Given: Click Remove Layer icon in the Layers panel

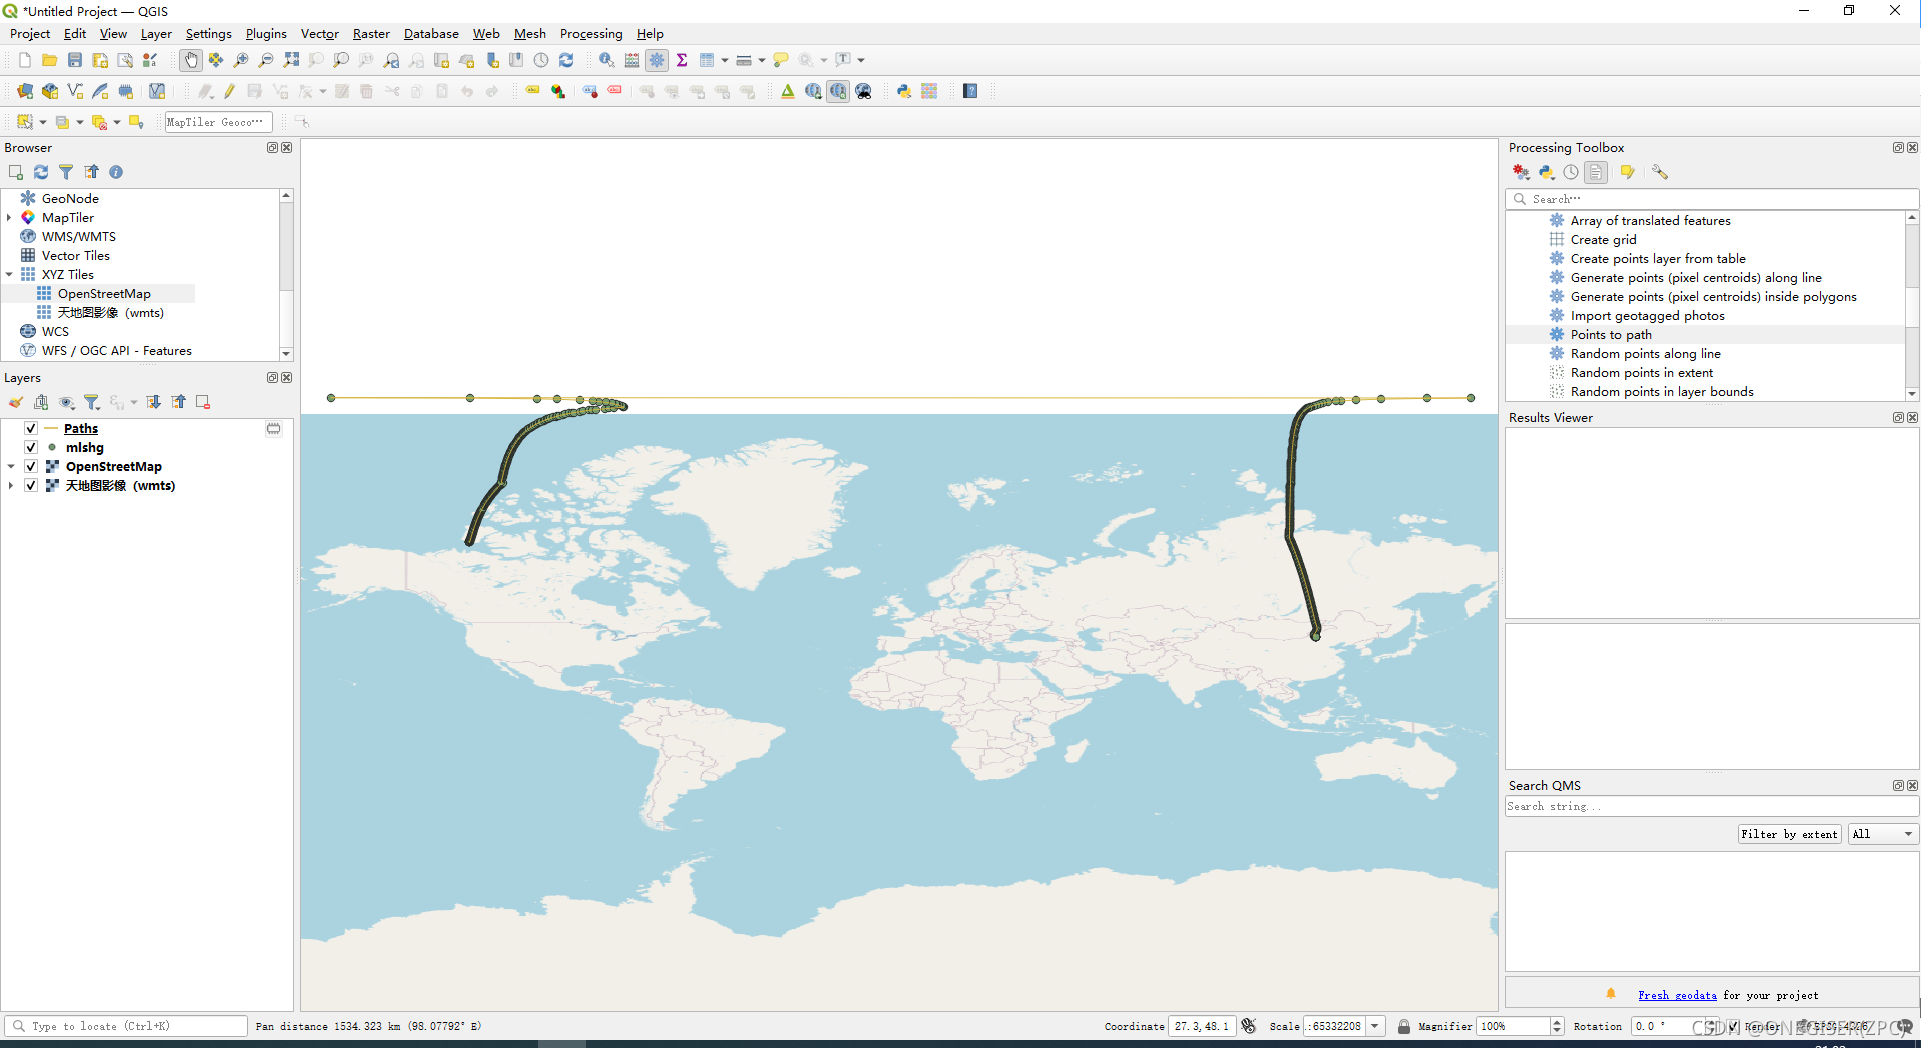Looking at the screenshot, I should coord(203,402).
